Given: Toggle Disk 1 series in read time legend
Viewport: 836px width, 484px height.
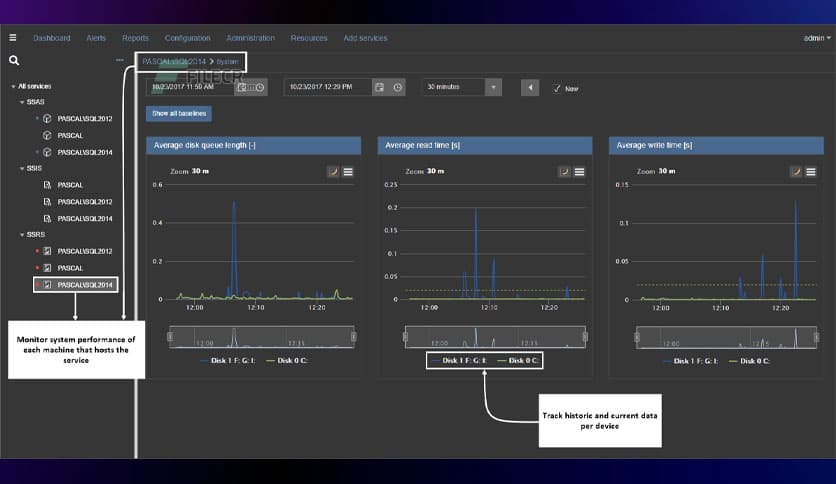Looking at the screenshot, I should point(460,361).
